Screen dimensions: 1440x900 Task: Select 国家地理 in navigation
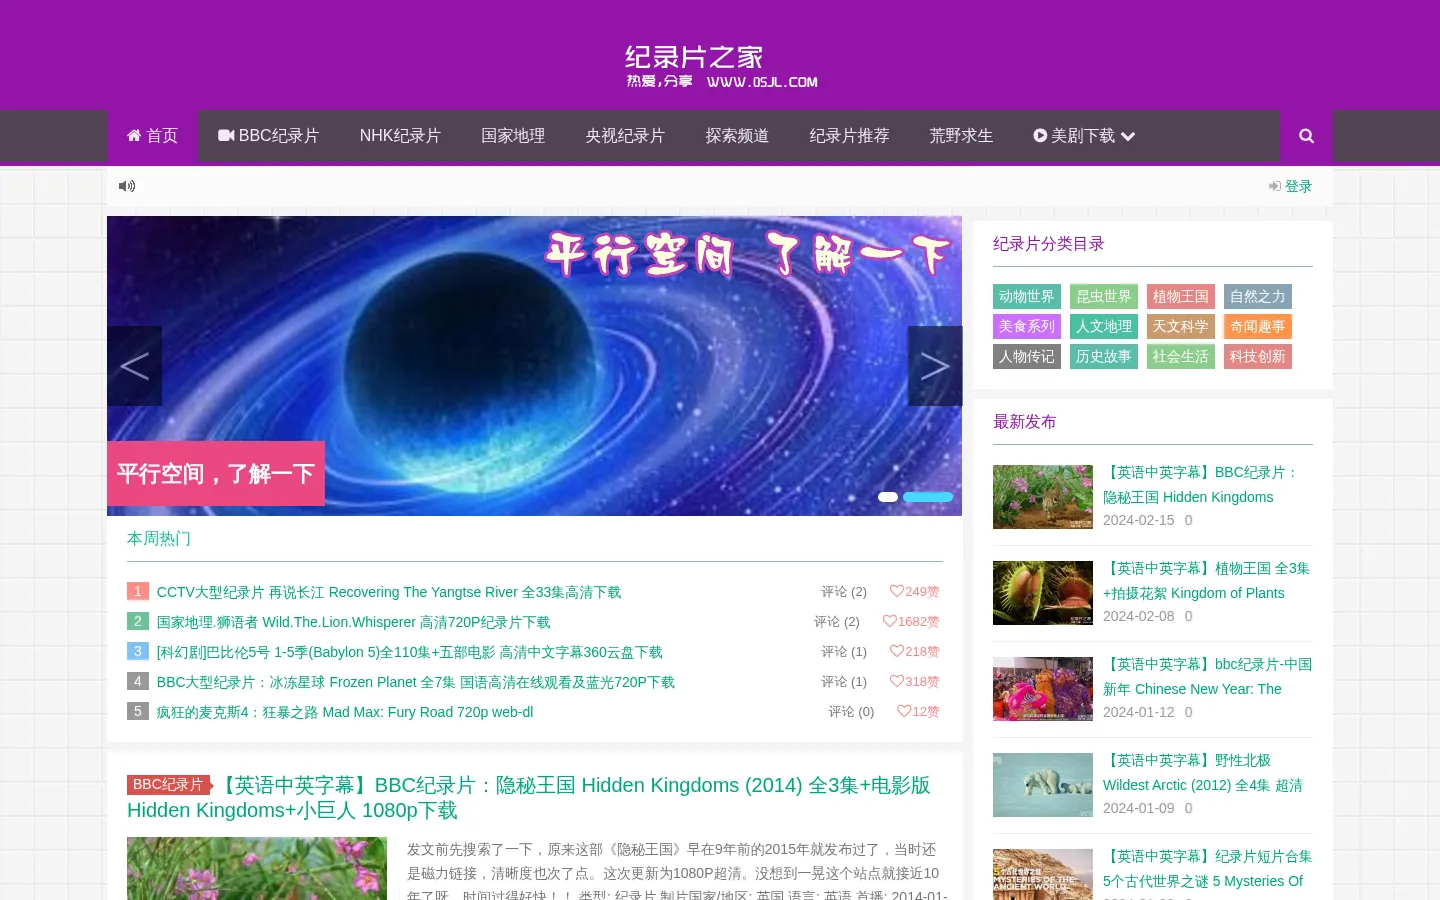tap(513, 136)
